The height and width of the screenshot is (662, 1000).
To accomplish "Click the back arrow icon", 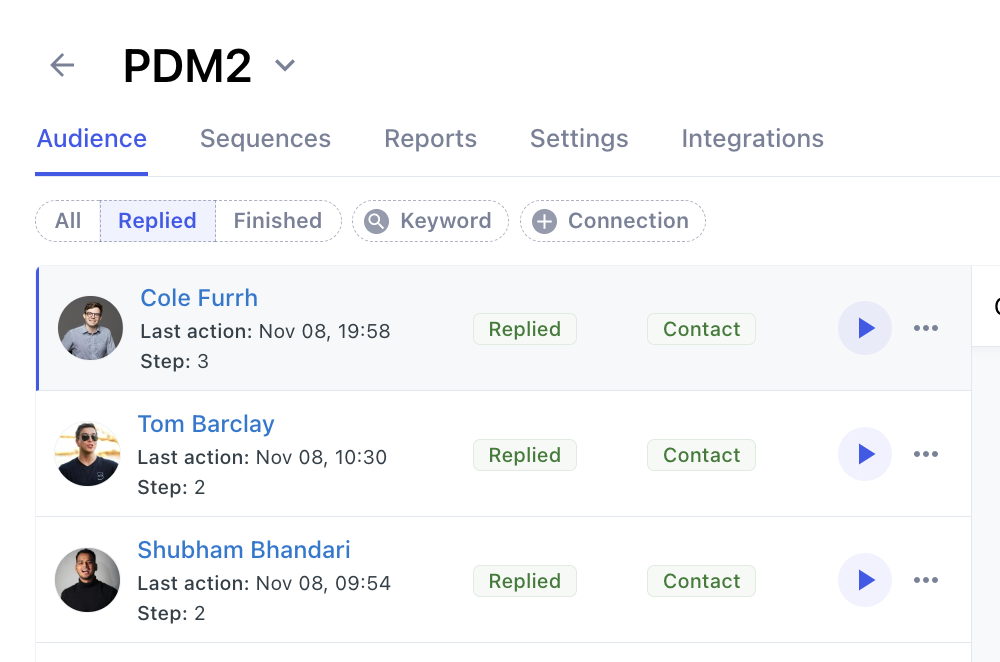I will [62, 66].
